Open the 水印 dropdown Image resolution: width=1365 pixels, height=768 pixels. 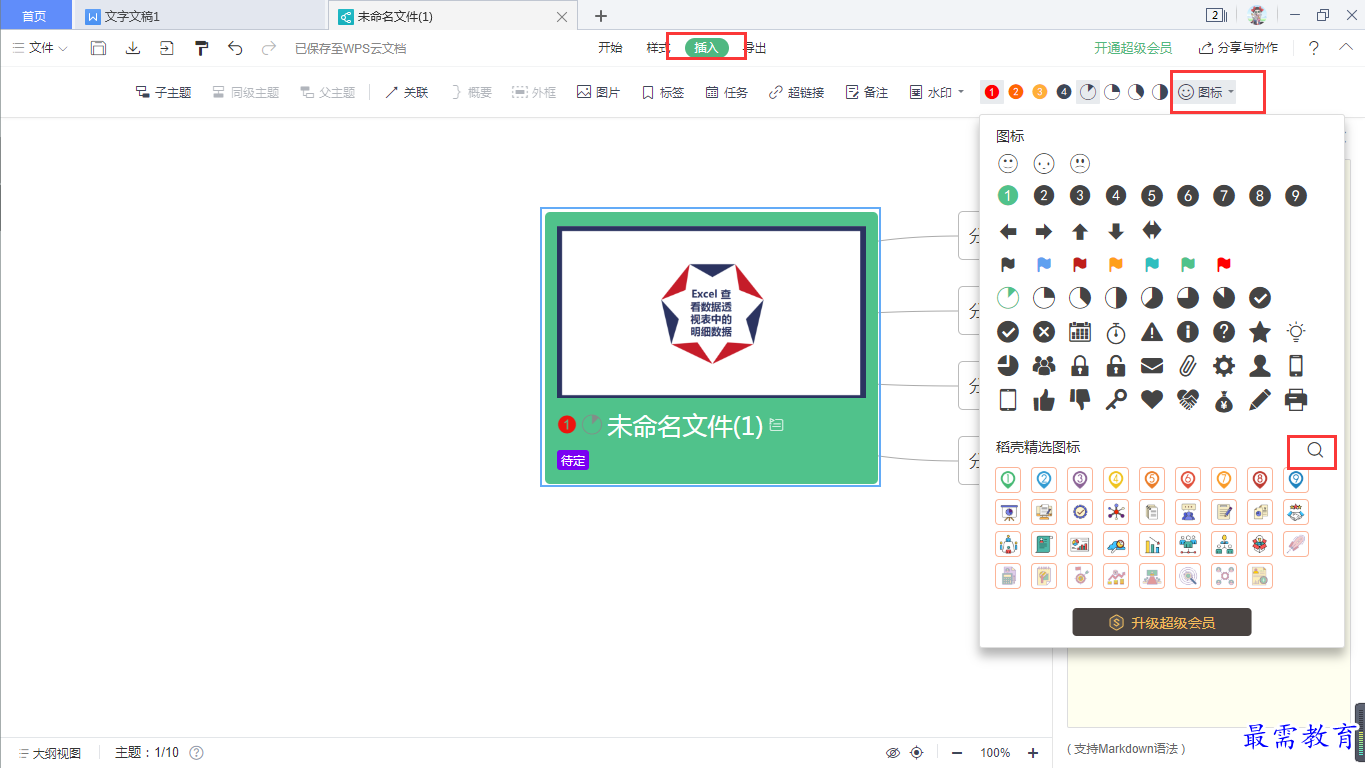click(937, 92)
